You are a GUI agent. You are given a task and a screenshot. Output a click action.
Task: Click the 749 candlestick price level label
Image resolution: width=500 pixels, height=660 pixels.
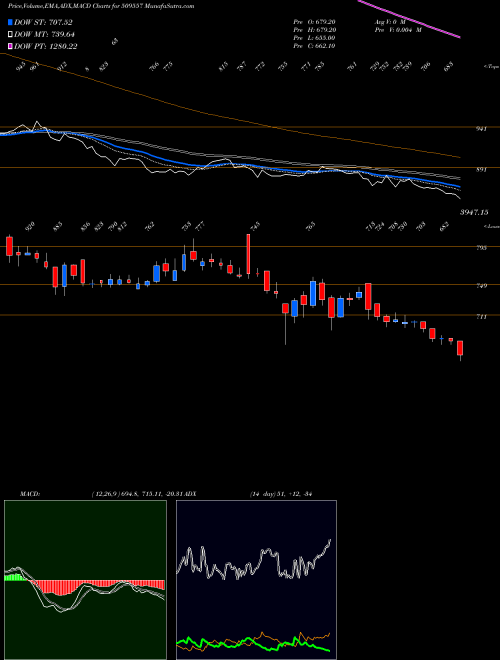[481, 286]
